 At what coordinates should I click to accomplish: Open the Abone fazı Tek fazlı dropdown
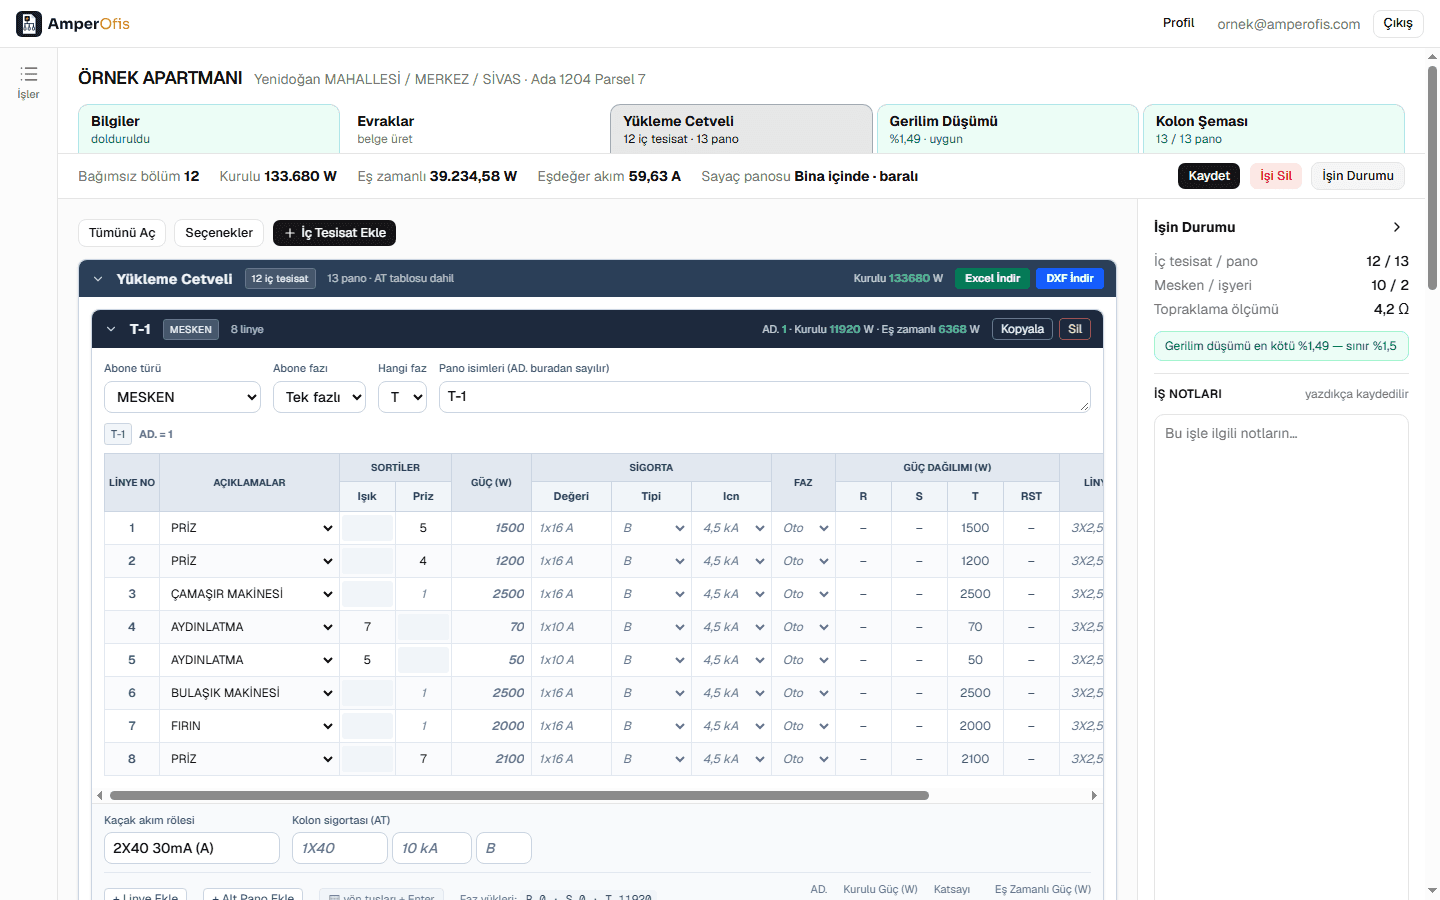[319, 397]
